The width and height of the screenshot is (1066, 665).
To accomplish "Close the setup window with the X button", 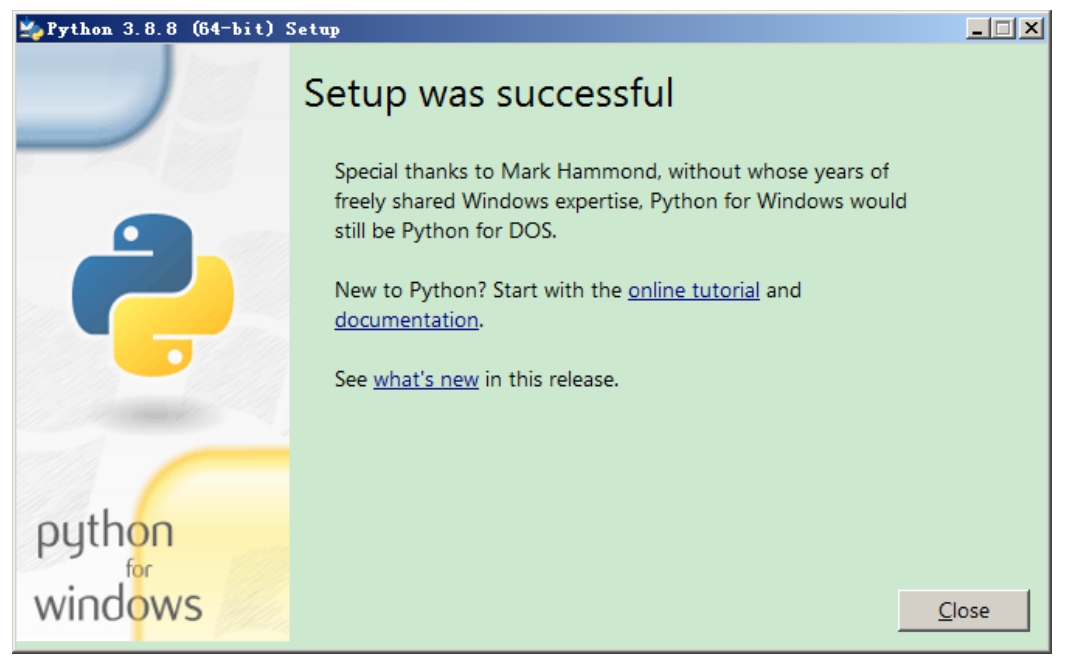I will [1031, 29].
